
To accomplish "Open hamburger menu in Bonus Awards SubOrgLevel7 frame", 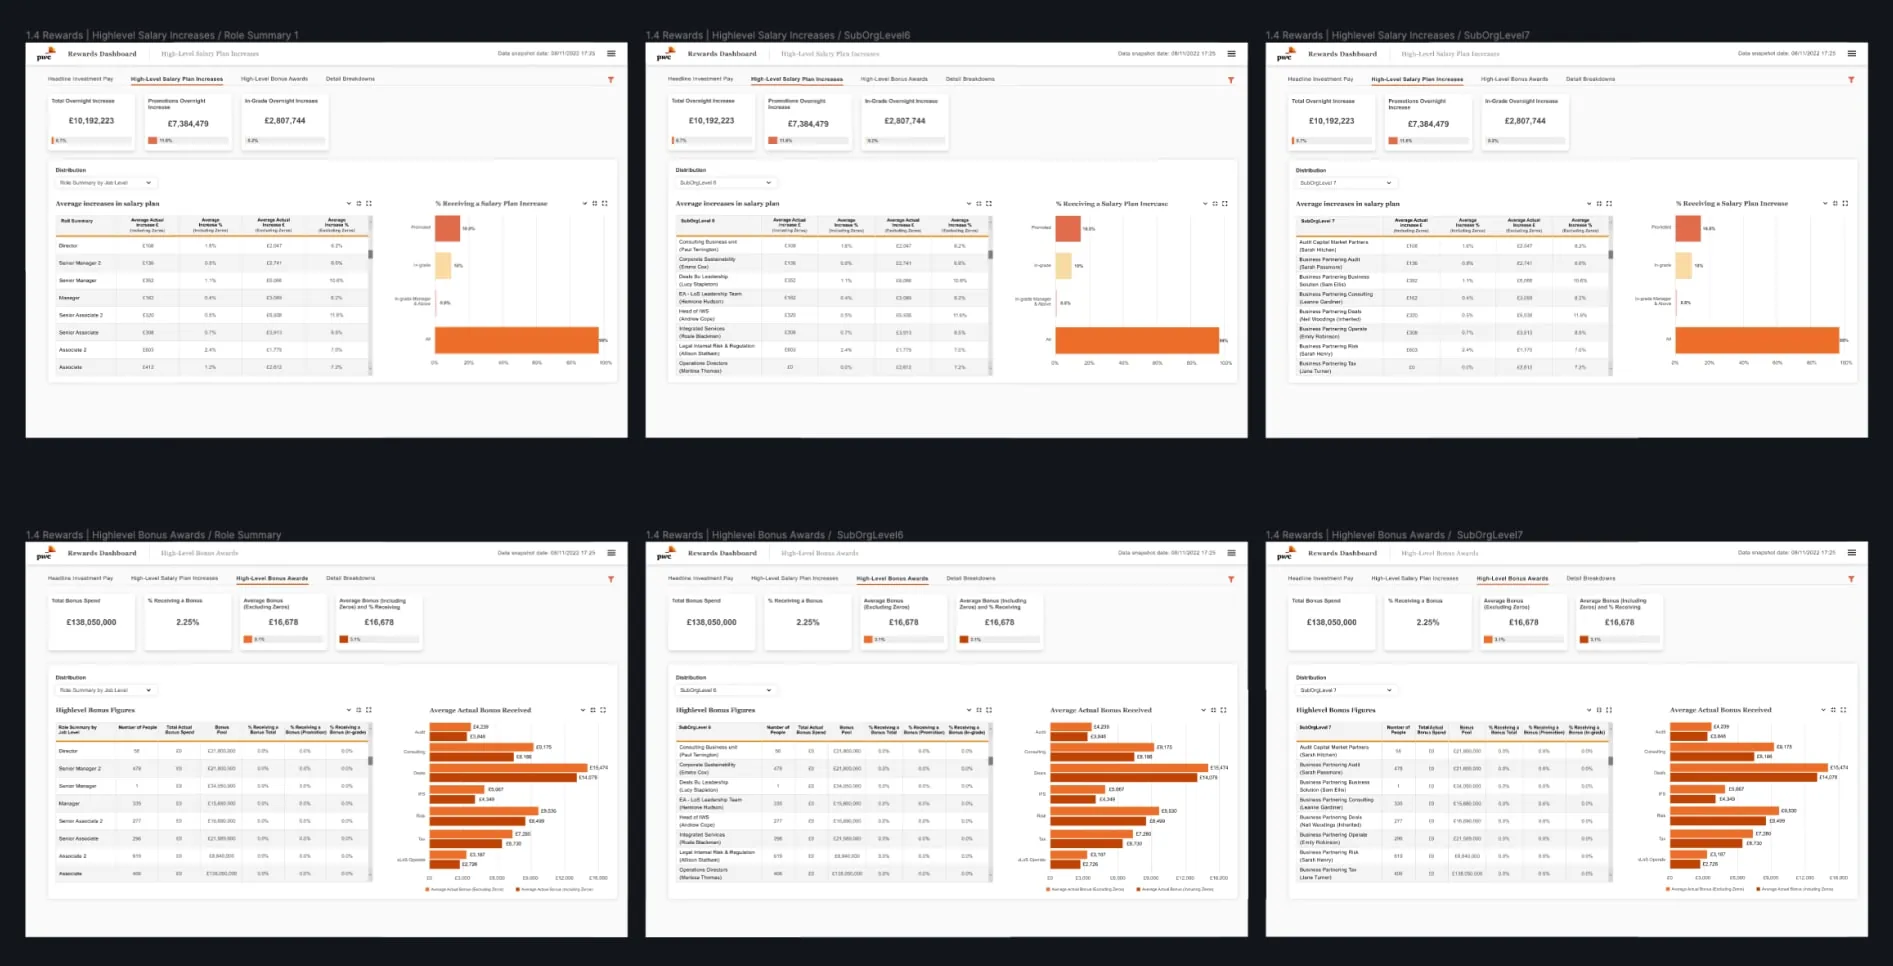I will click(1851, 553).
